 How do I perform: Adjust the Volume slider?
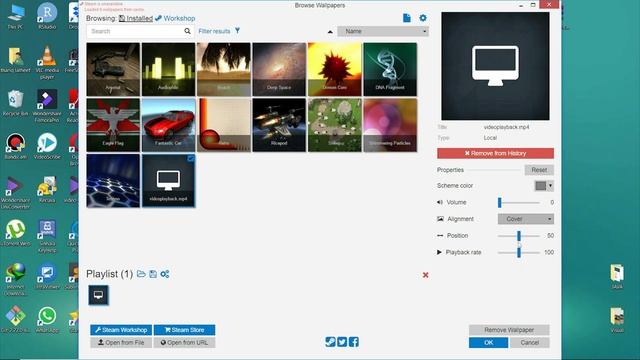click(519, 202)
